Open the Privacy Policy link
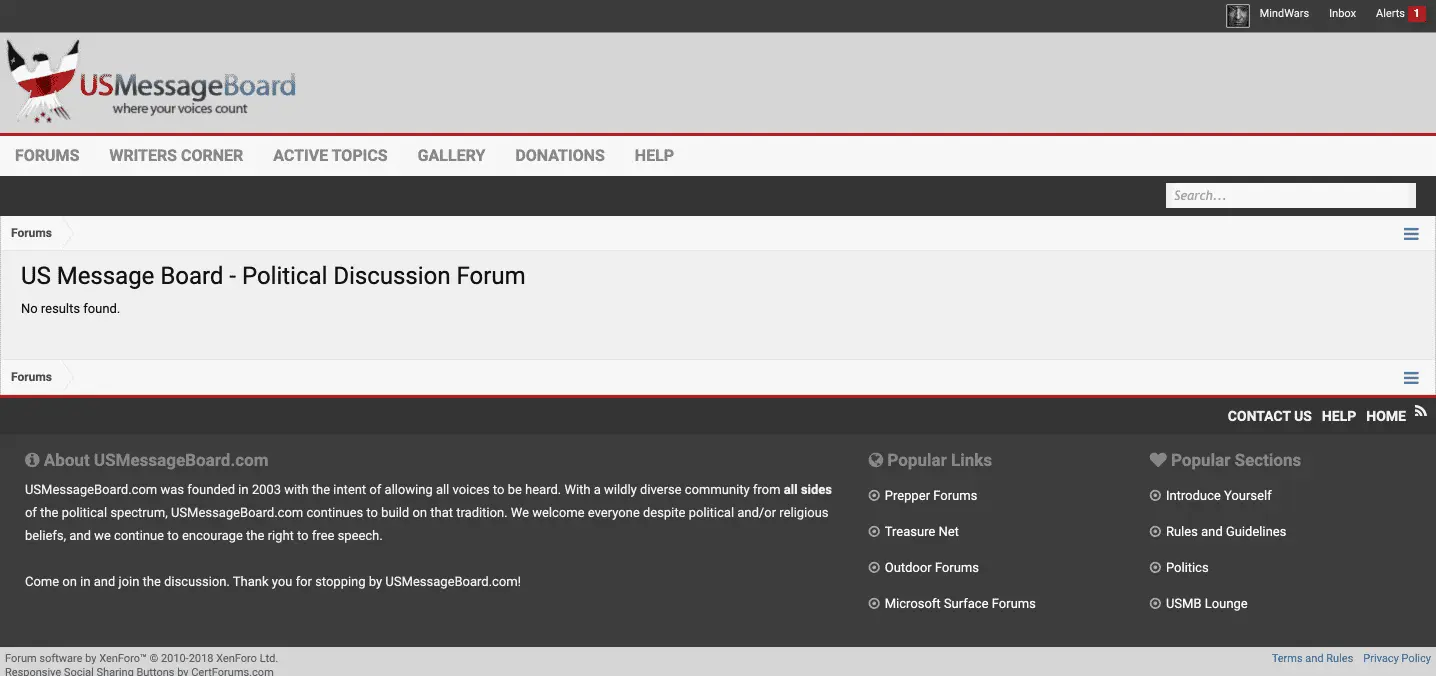Screen dimensions: 1436x676 1397,658
